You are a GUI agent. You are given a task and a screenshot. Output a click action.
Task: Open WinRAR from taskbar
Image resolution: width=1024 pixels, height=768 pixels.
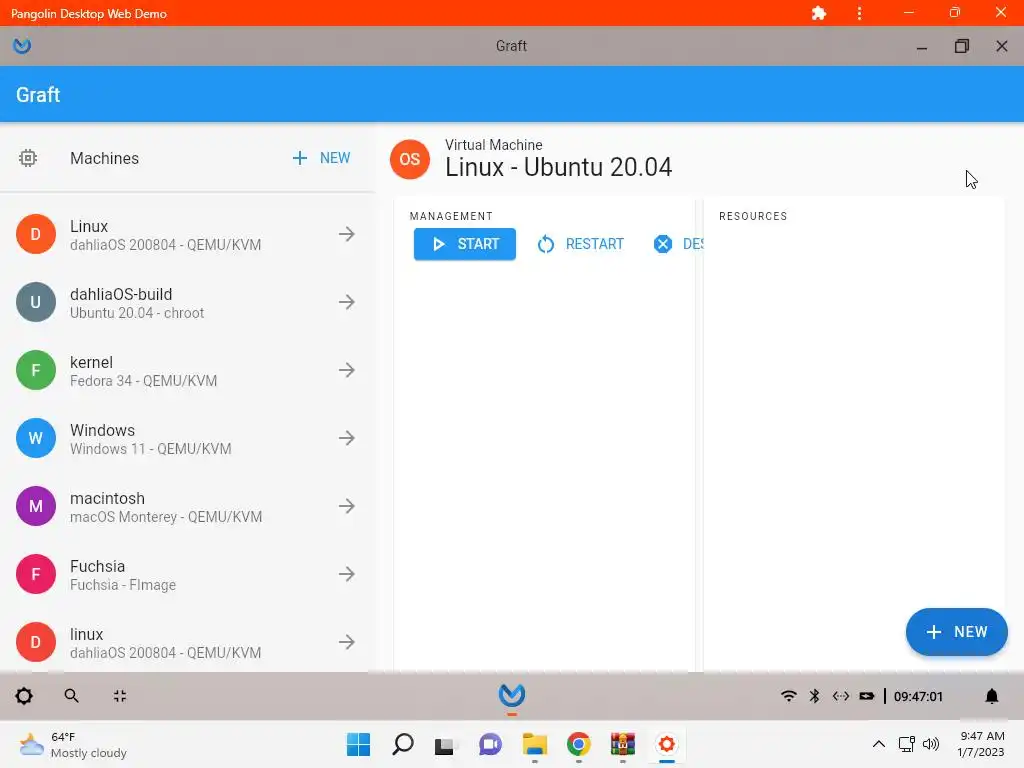pos(622,744)
